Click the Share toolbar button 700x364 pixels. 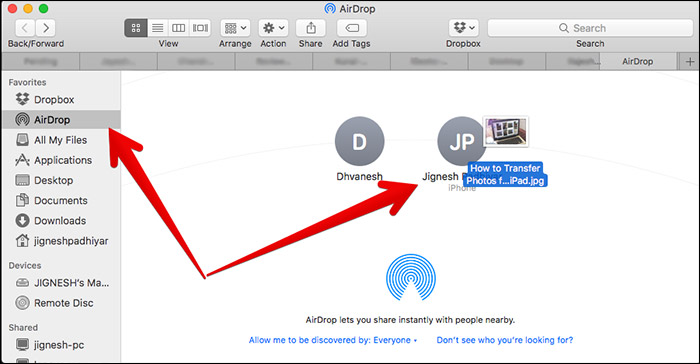coord(311,28)
